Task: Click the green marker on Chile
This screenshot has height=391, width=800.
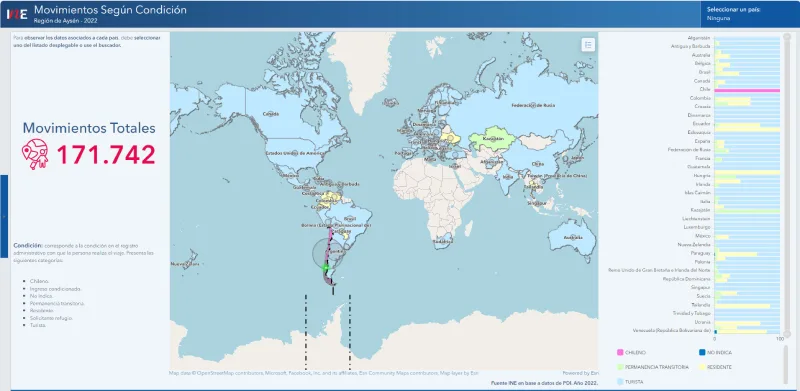Action: [326, 267]
